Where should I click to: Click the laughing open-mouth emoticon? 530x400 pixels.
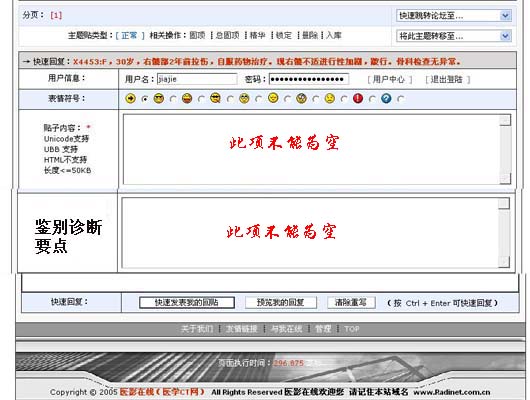(187, 98)
